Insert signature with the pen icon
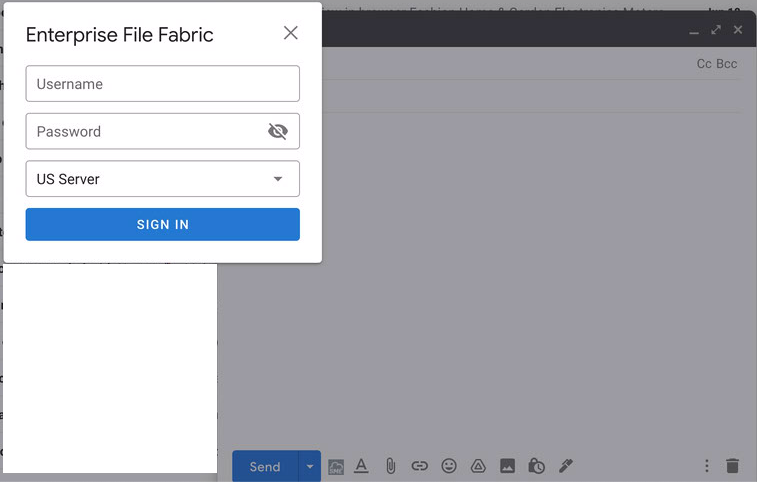This screenshot has height=482, width=757. click(x=566, y=466)
